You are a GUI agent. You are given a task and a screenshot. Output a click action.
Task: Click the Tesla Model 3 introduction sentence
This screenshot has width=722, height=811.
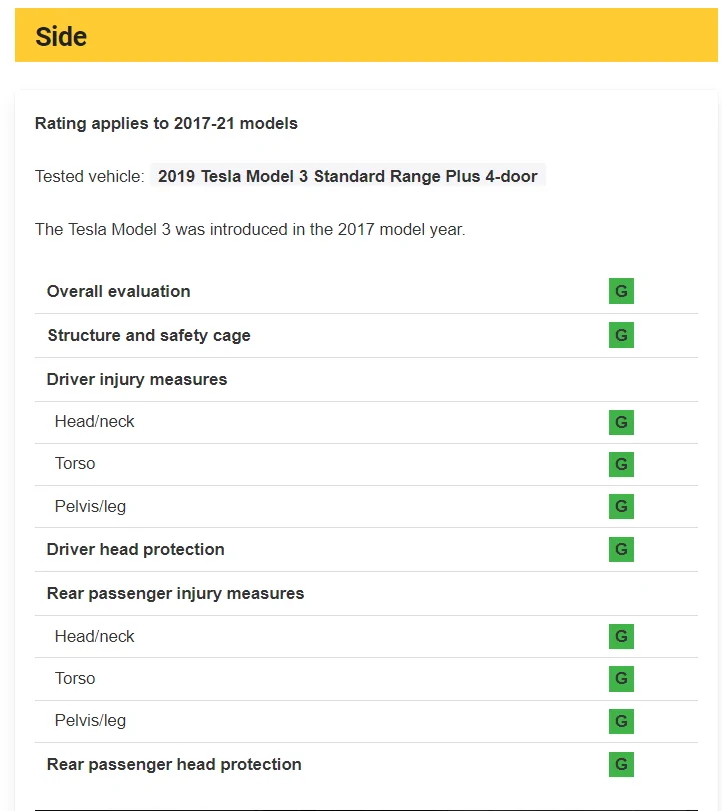point(250,229)
